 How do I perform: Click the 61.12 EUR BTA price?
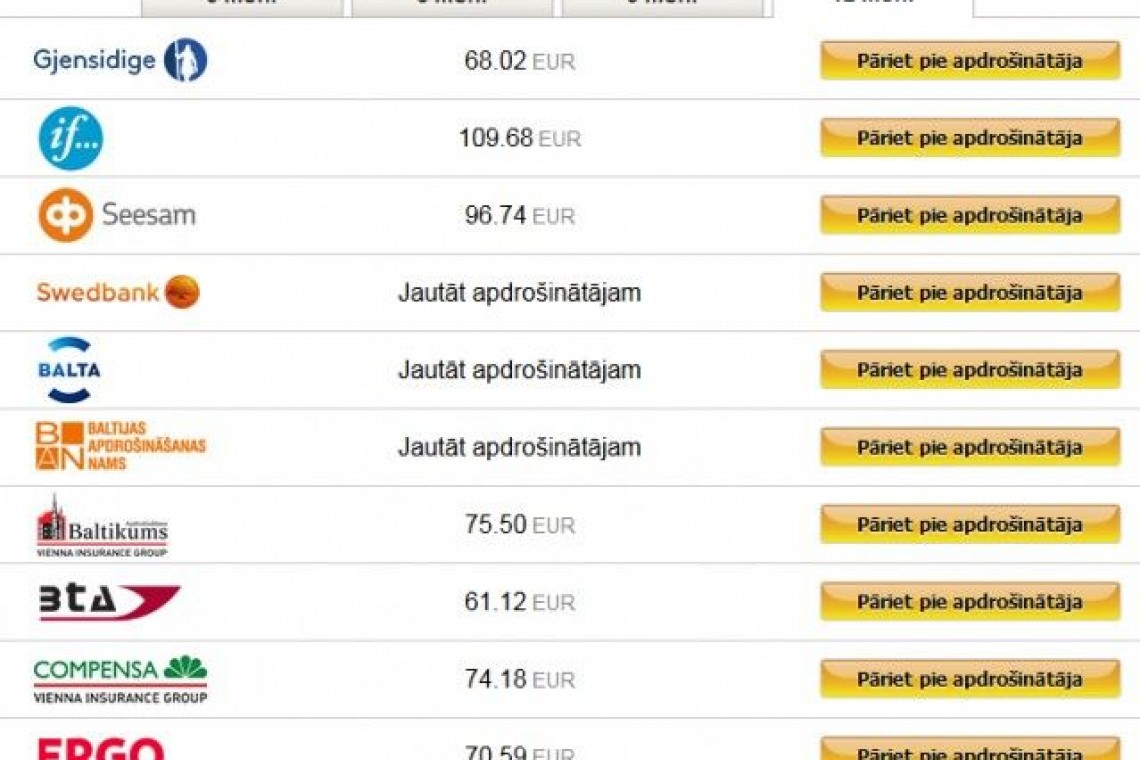520,602
